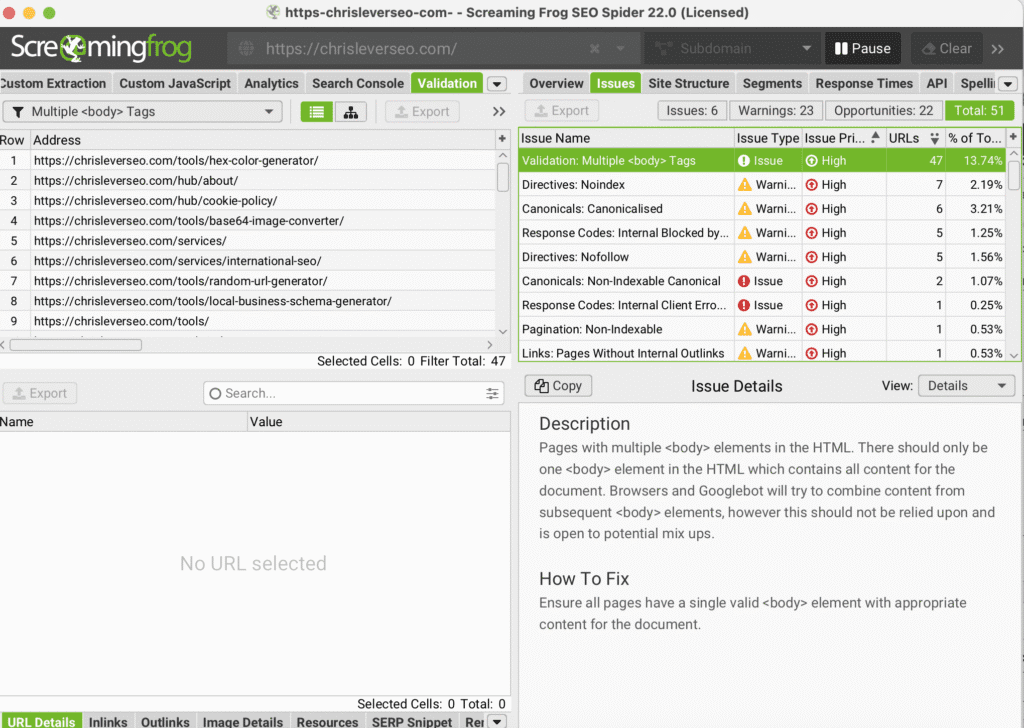Switch to list view icon
Screen dimensions: 1024x728
pyautogui.click(x=317, y=112)
